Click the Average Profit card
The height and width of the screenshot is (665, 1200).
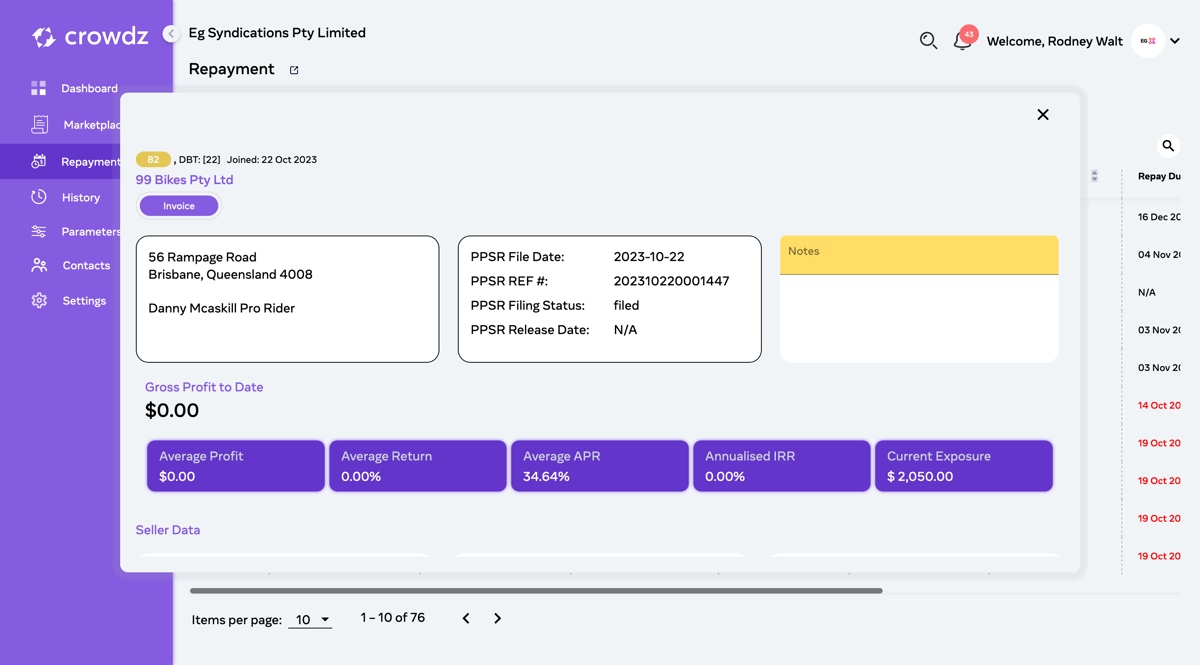click(x=236, y=466)
